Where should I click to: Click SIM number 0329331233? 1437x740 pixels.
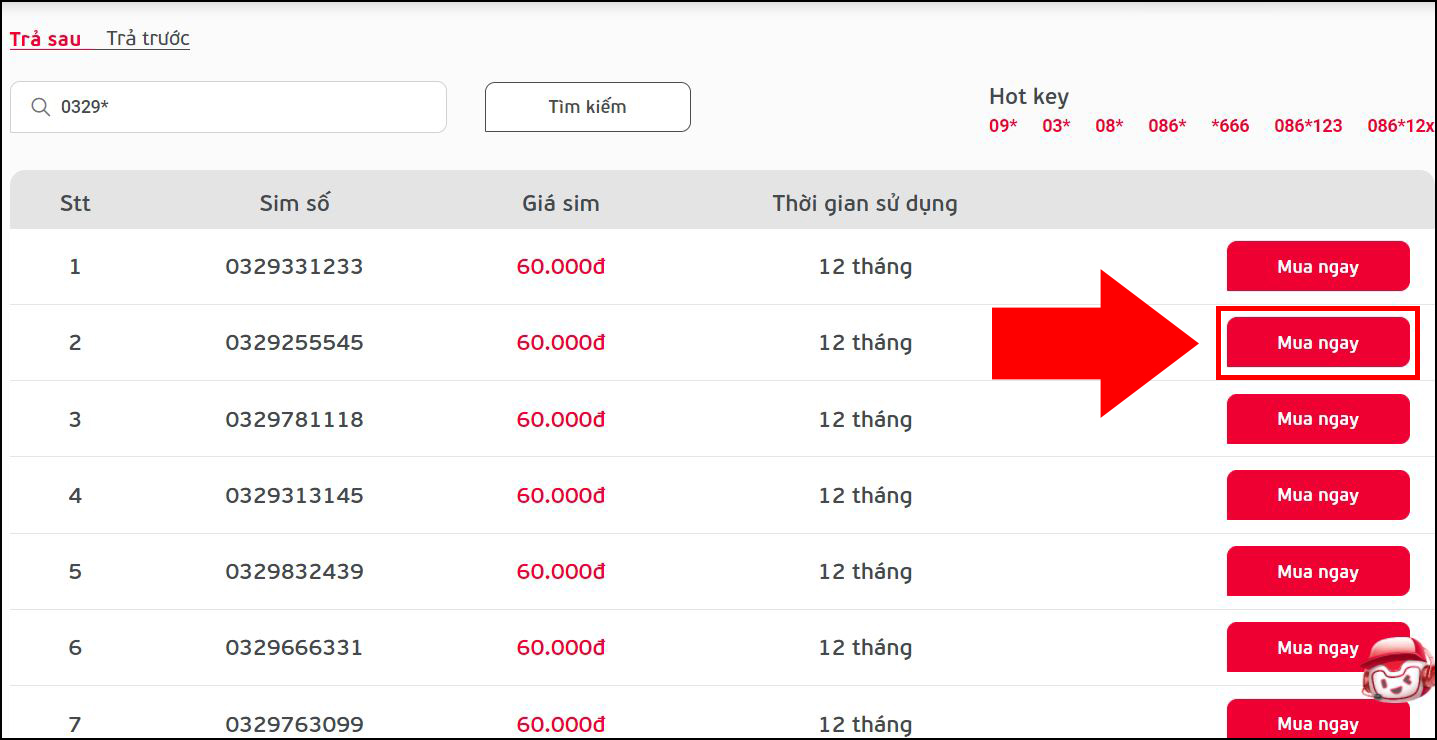[x=294, y=267]
